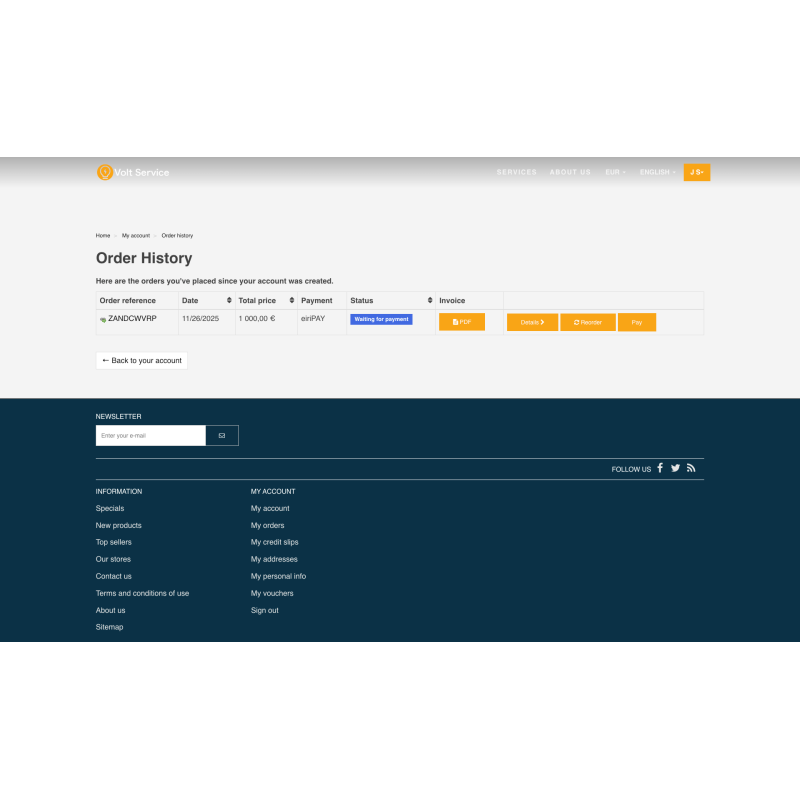Screen dimensions: 800x800
Task: Open the JS user account dropdown
Action: [696, 172]
